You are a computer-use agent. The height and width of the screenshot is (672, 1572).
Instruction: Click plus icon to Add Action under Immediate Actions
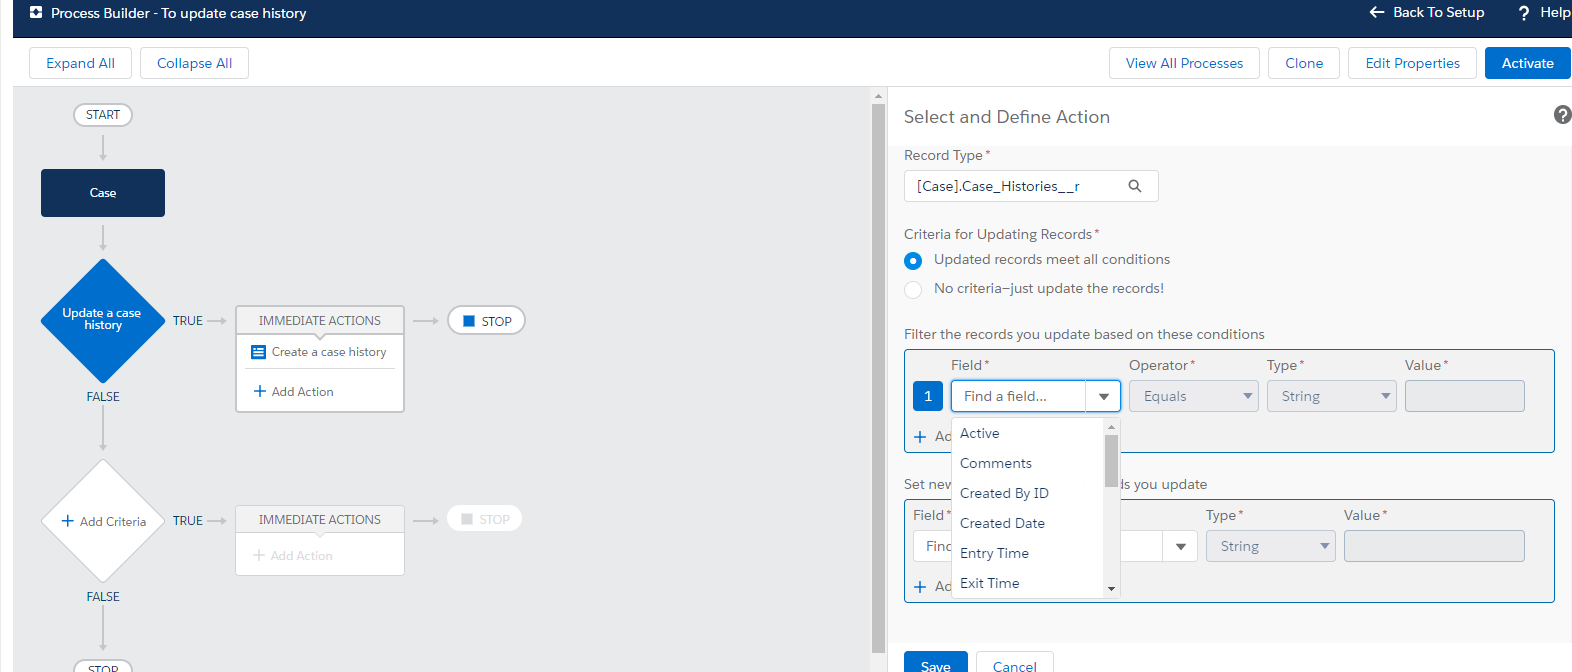pos(260,392)
